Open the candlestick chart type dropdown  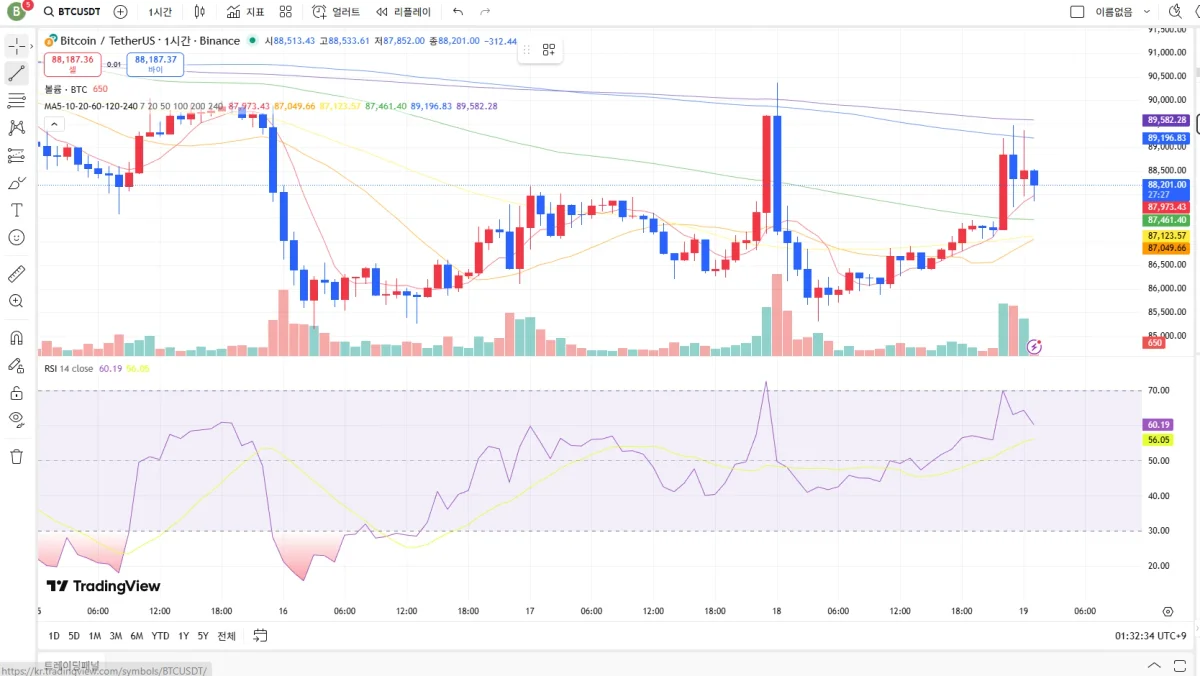(x=200, y=12)
